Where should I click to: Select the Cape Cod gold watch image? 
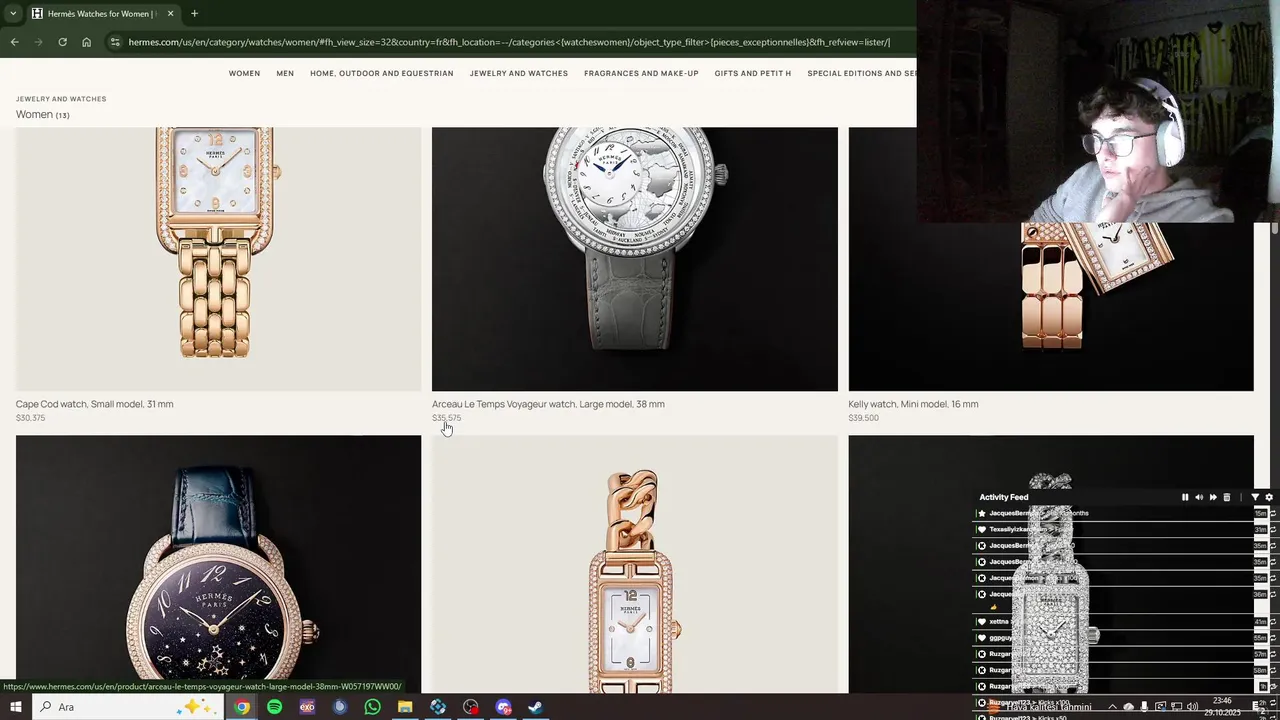218,258
